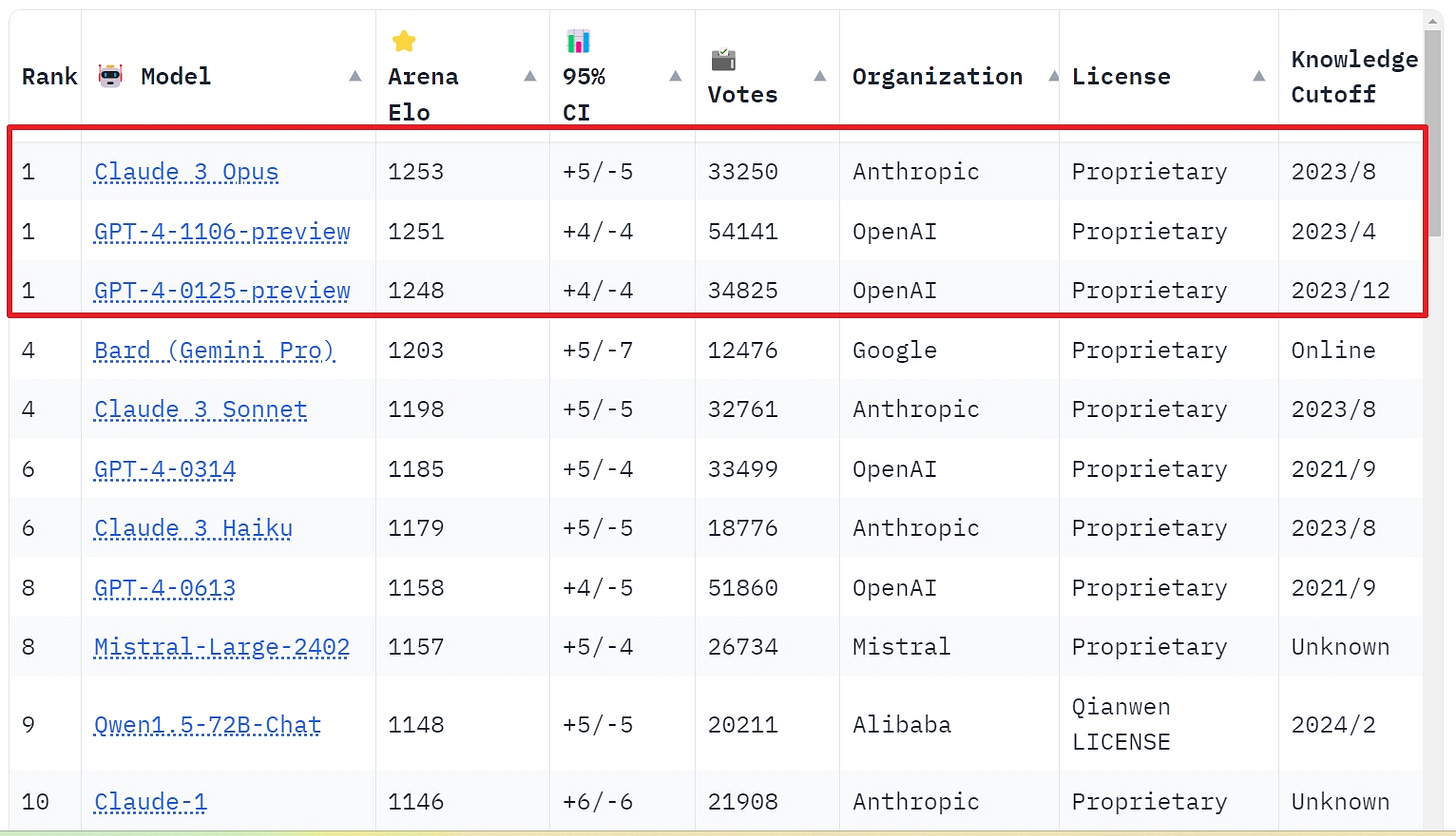Sort by Votes column arrow

tap(820, 76)
